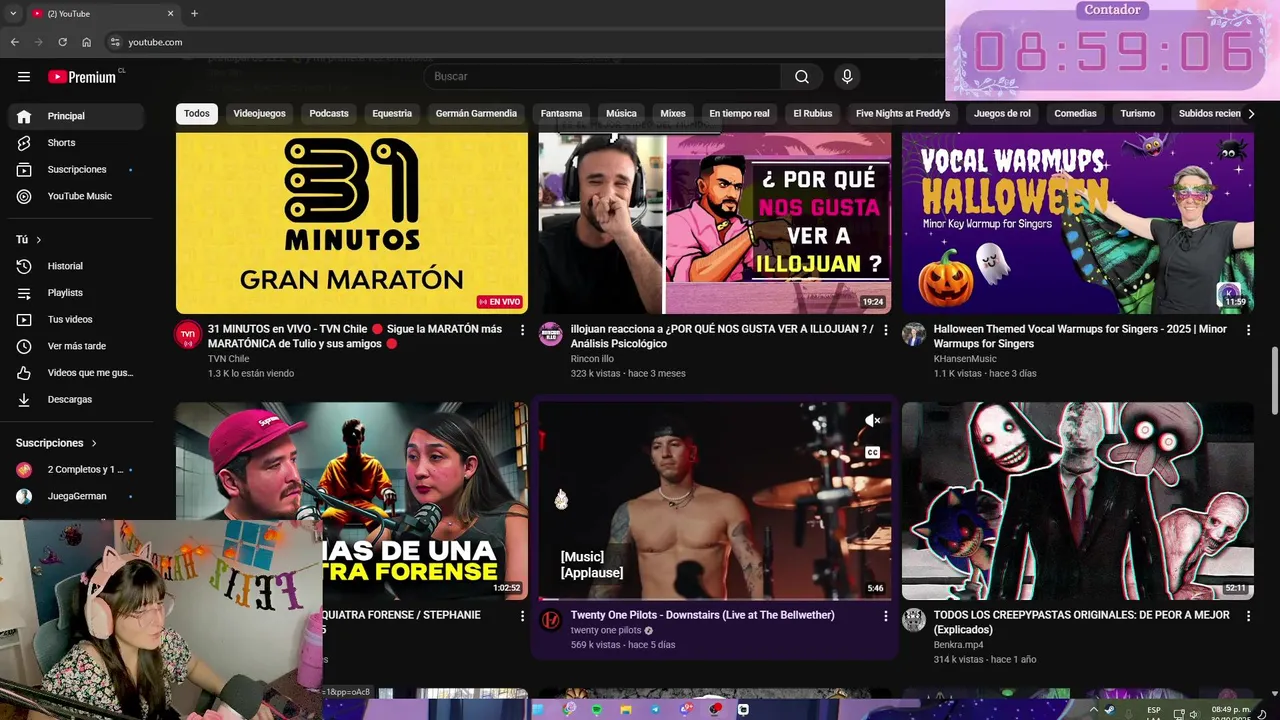The image size is (1280, 720).
Task: Open Historial in the sidebar
Action: point(77,266)
